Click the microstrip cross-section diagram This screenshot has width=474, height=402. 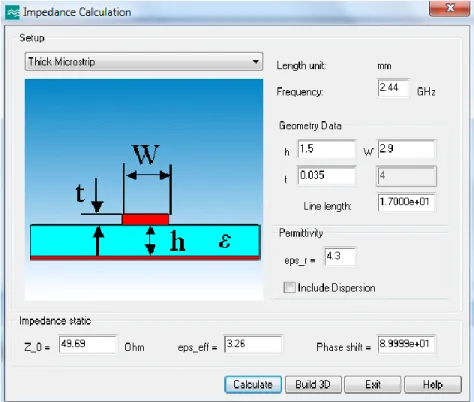[x=144, y=189]
